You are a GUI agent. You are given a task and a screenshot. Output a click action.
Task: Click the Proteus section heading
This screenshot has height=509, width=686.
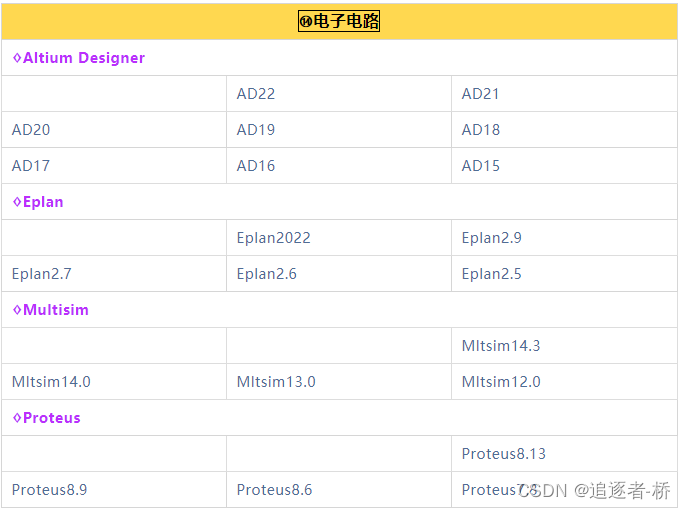click(x=47, y=418)
